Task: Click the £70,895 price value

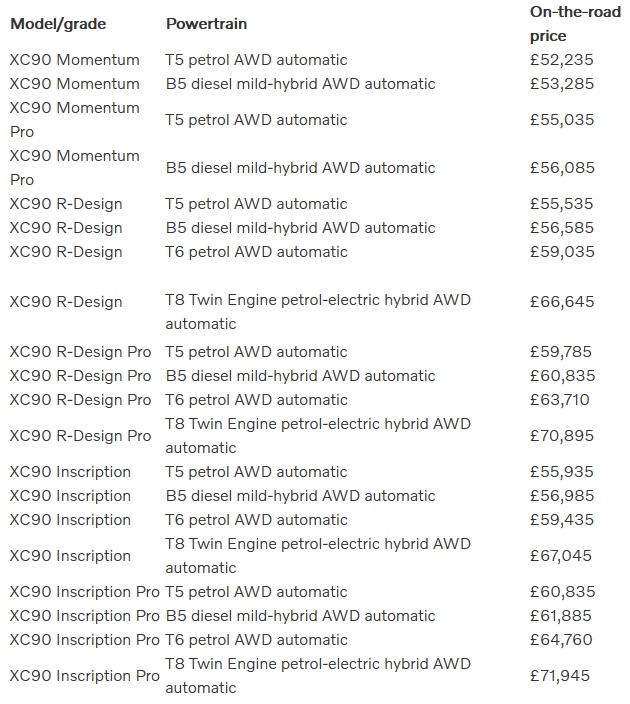Action: point(561,436)
